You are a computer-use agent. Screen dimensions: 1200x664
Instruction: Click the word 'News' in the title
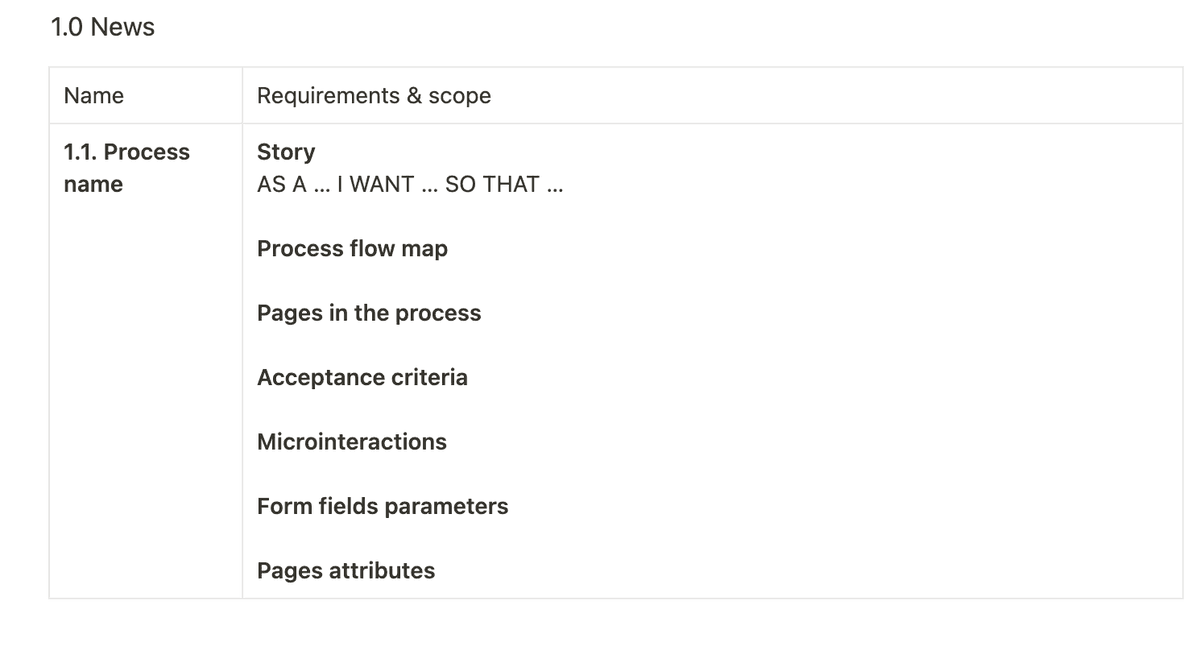tap(123, 27)
